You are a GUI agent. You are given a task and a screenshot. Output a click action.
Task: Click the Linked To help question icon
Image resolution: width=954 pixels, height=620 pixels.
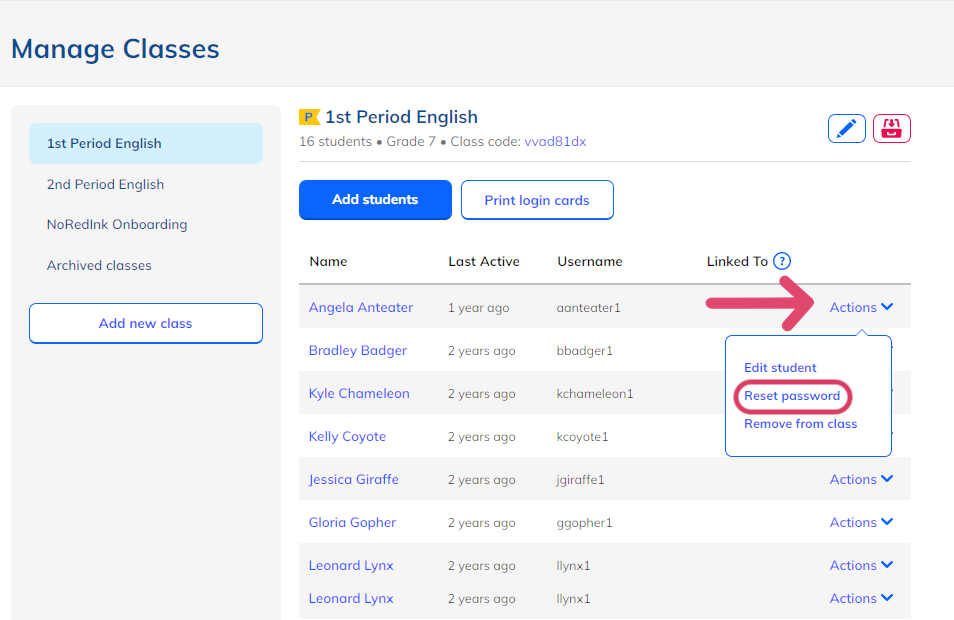pyautogui.click(x=782, y=261)
